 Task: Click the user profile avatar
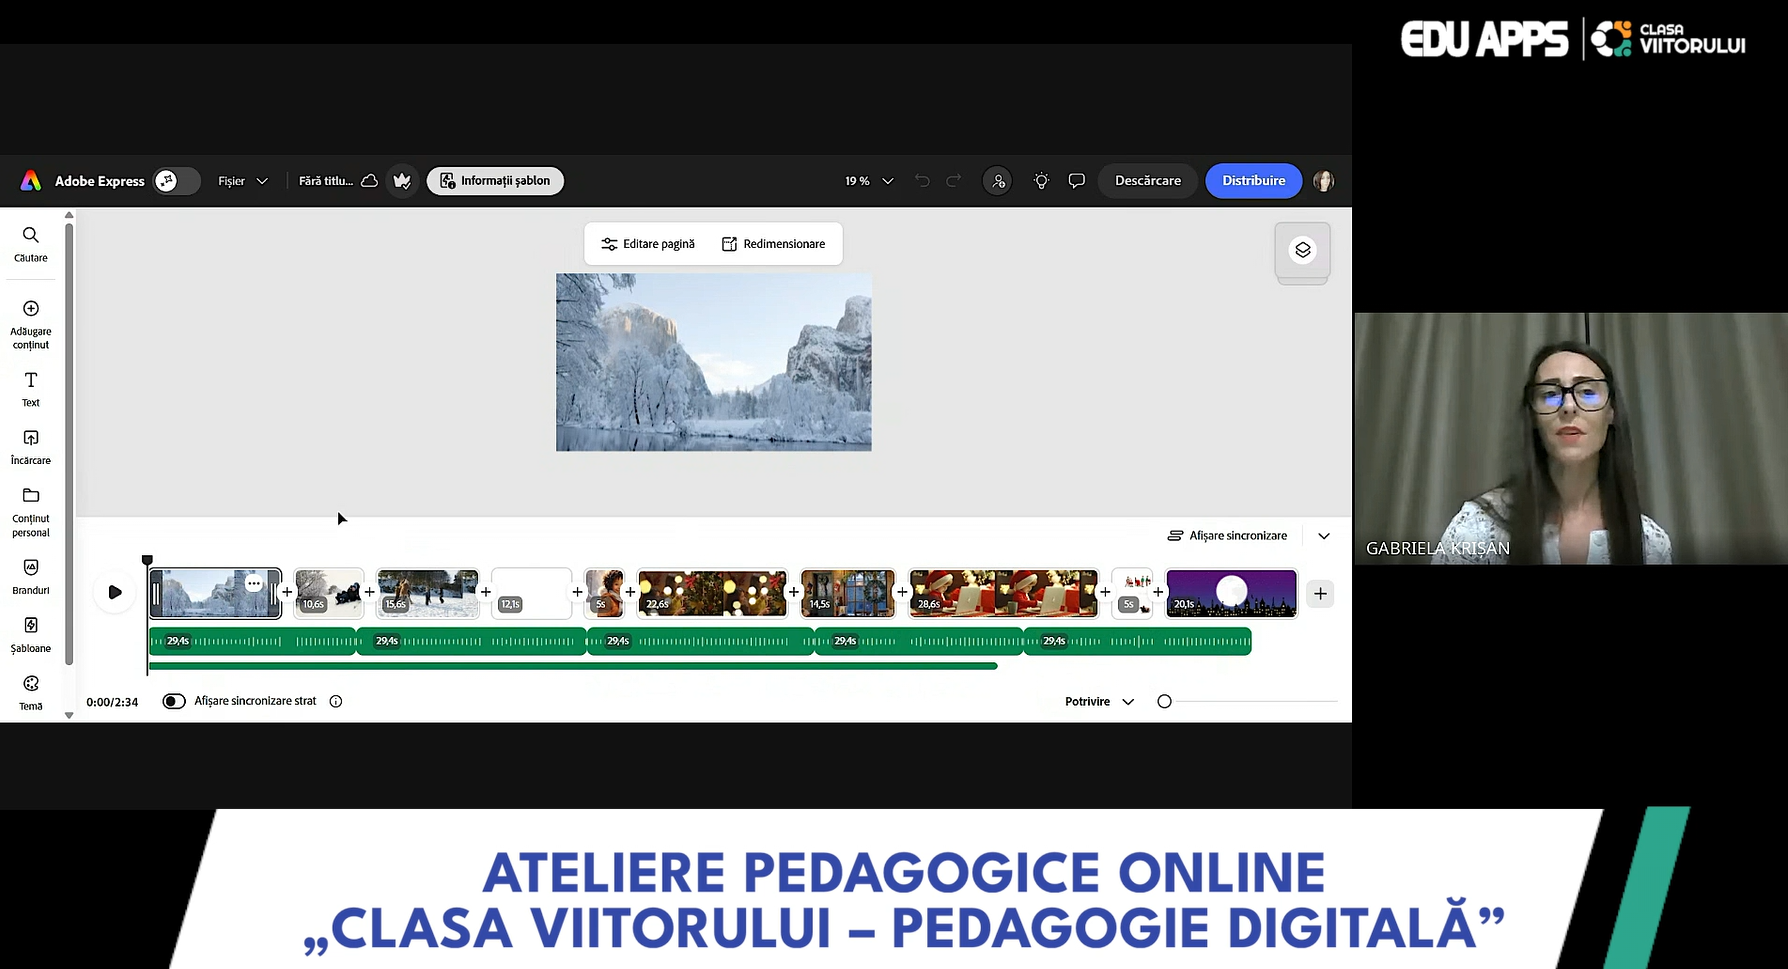click(1323, 181)
